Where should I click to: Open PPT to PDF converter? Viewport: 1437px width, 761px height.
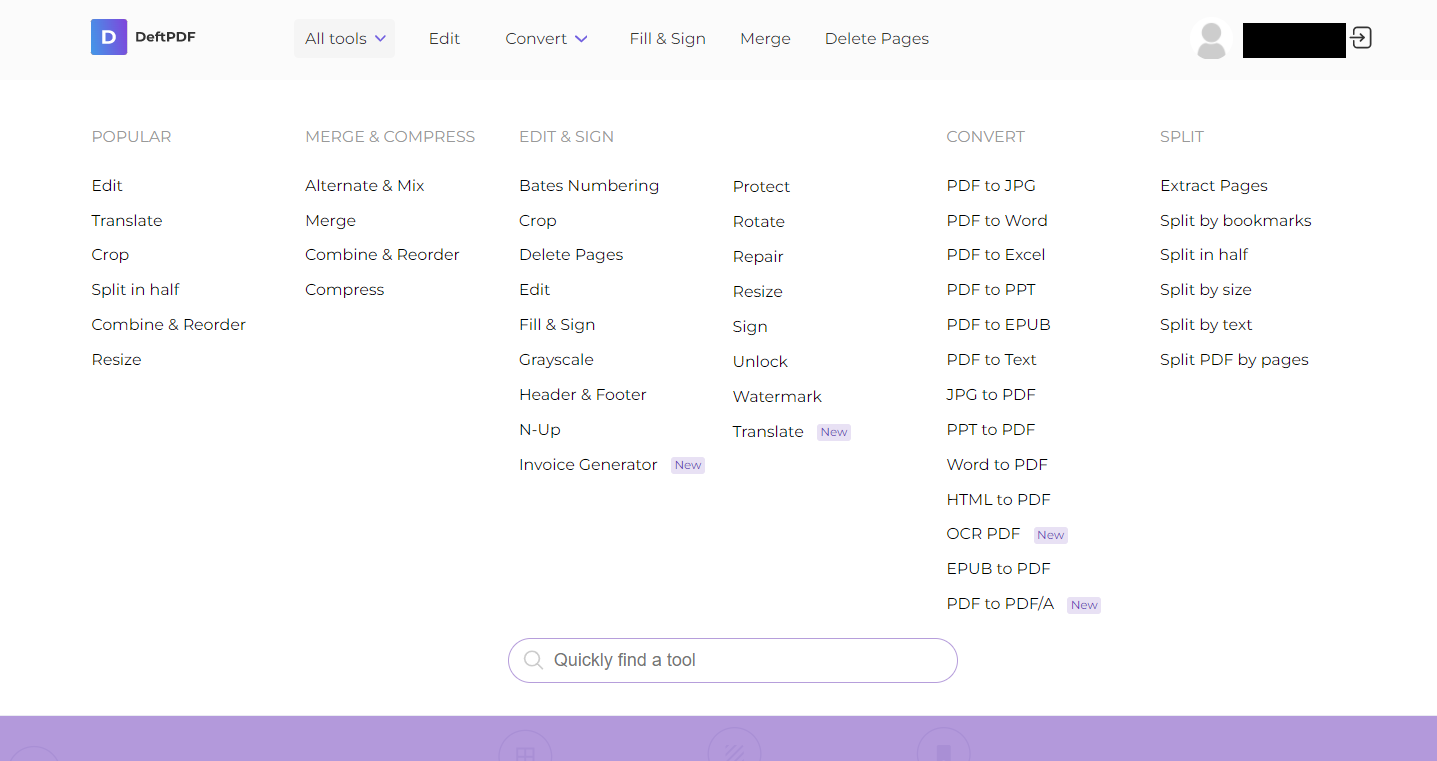(x=991, y=429)
